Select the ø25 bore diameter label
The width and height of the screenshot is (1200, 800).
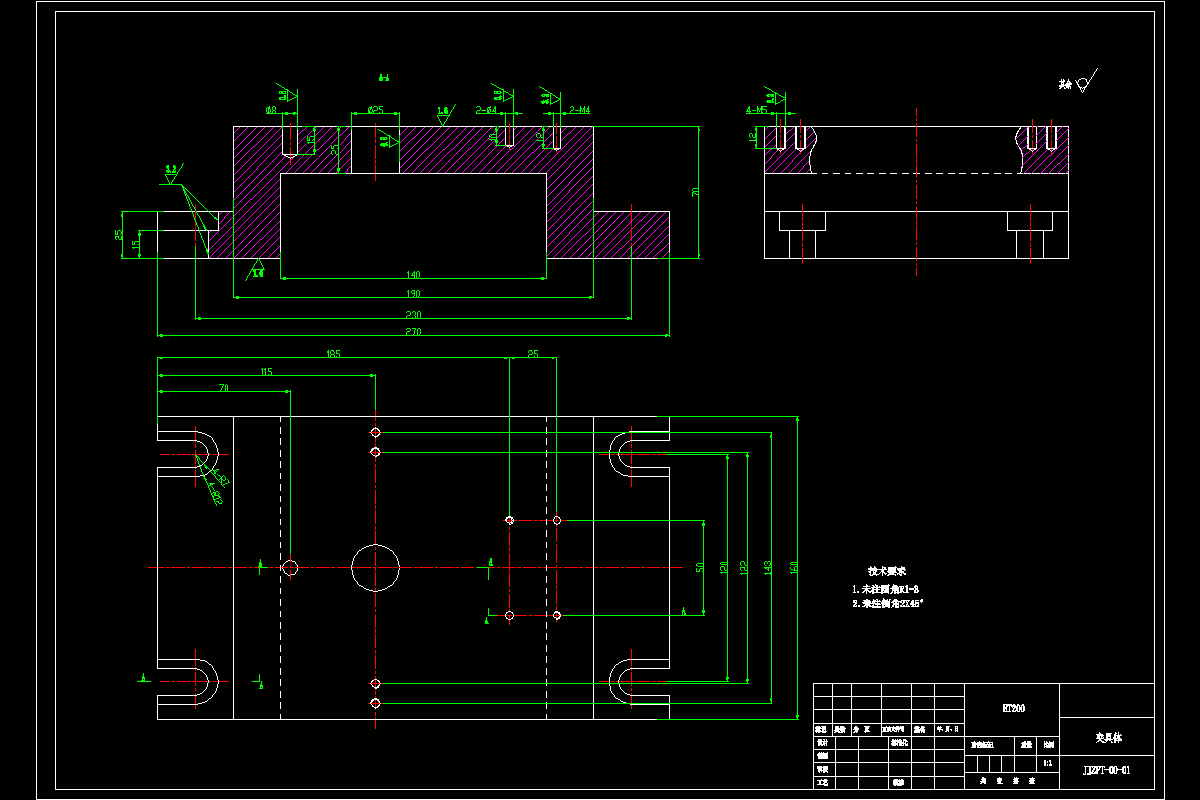tap(376, 109)
